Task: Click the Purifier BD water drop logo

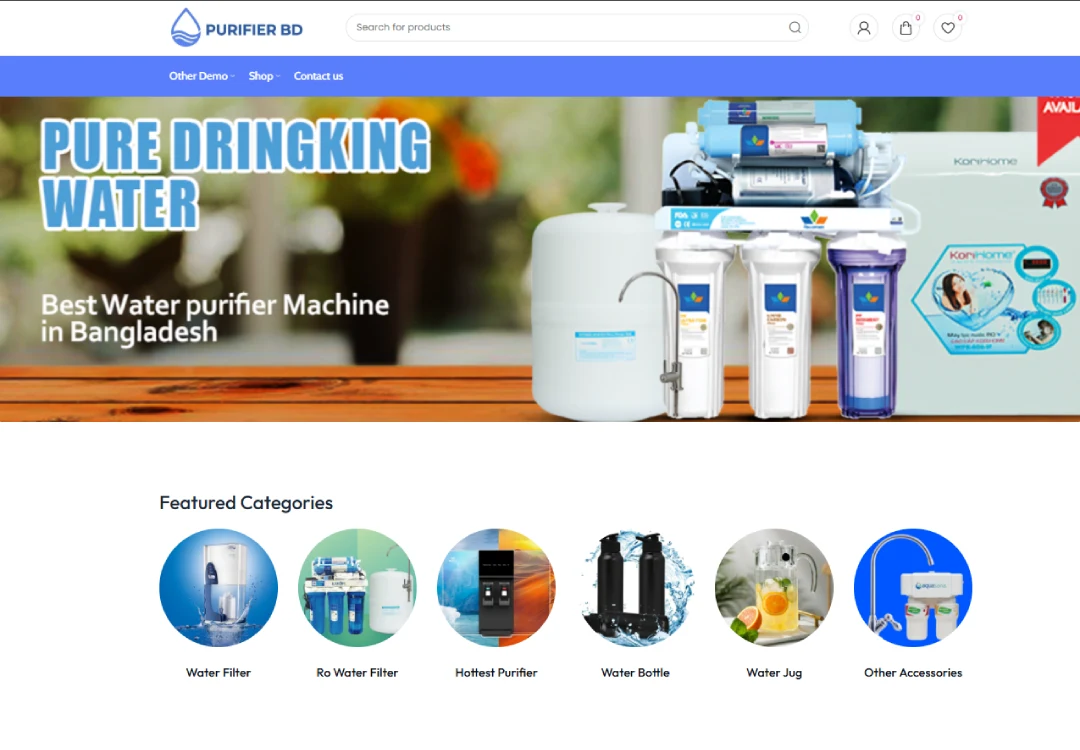Action: tap(186, 28)
